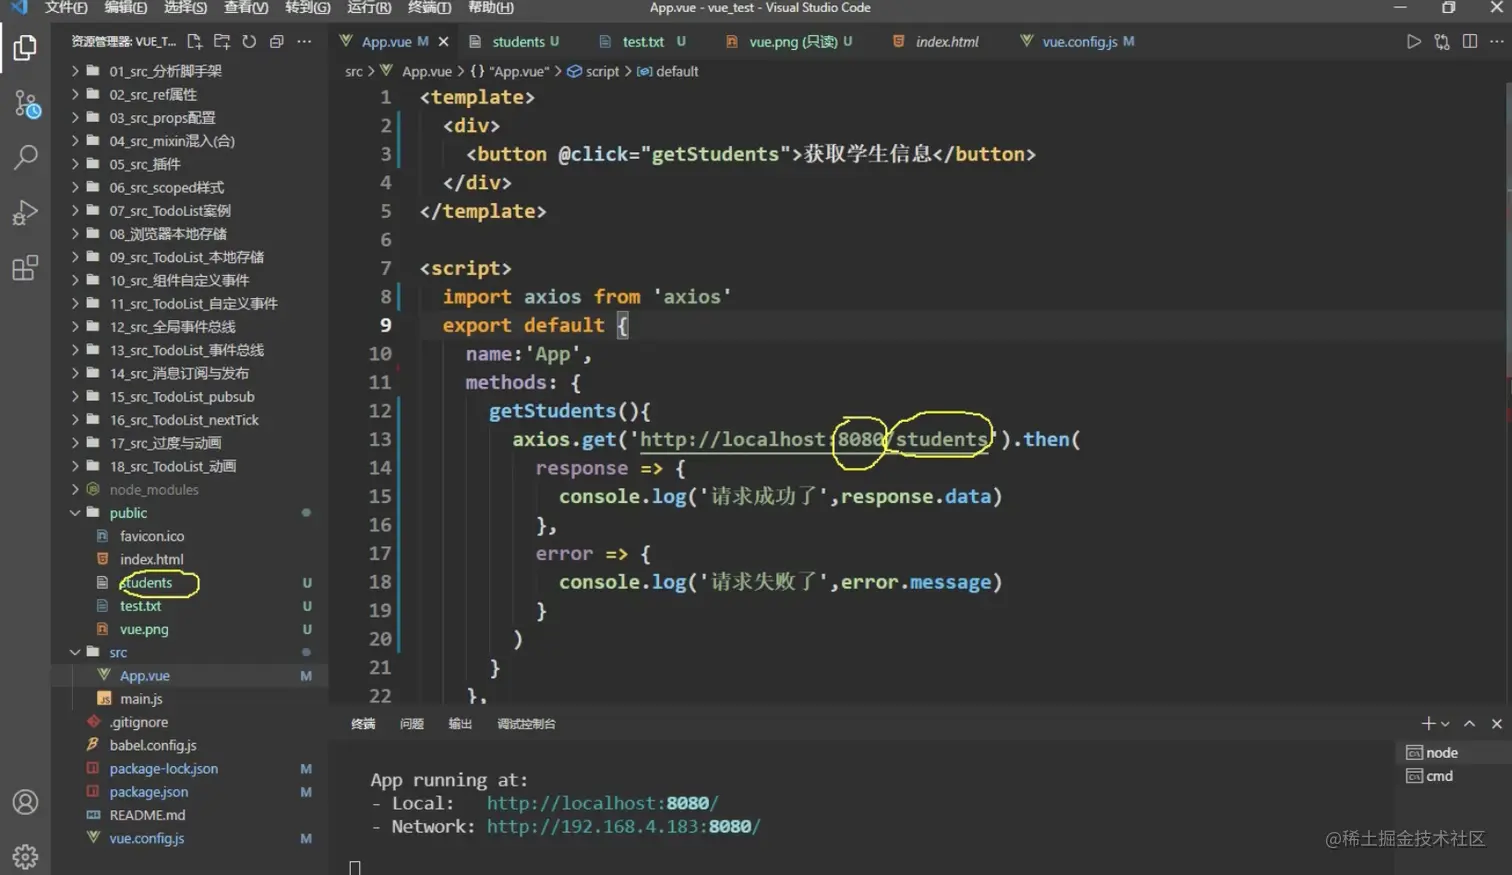Image resolution: width=1512 pixels, height=875 pixels.
Task: Expand the 12_src_全局事件总线 folder
Action: pos(190,326)
